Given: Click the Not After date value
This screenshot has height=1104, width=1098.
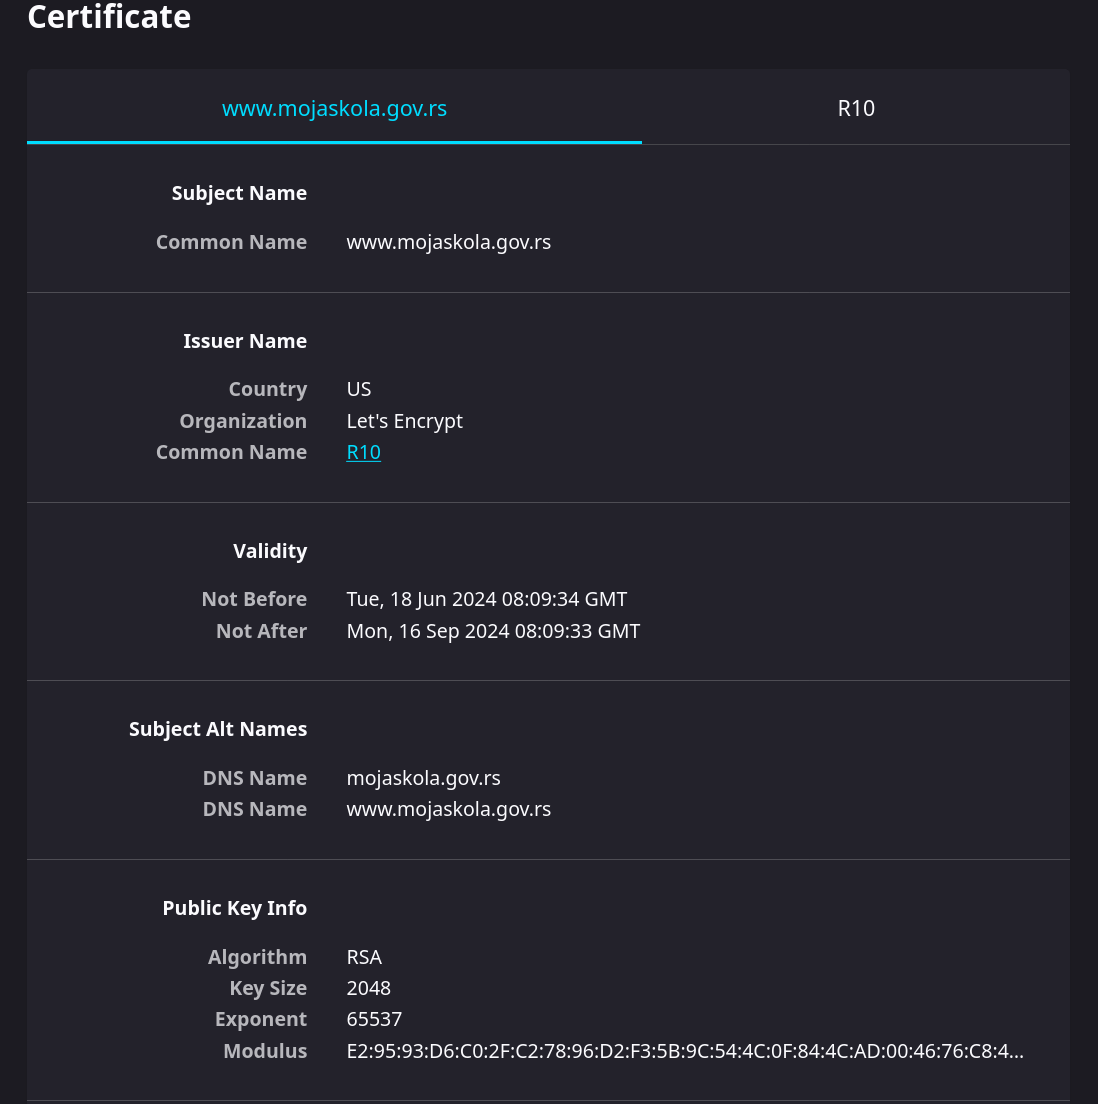Looking at the screenshot, I should click(x=493, y=631).
